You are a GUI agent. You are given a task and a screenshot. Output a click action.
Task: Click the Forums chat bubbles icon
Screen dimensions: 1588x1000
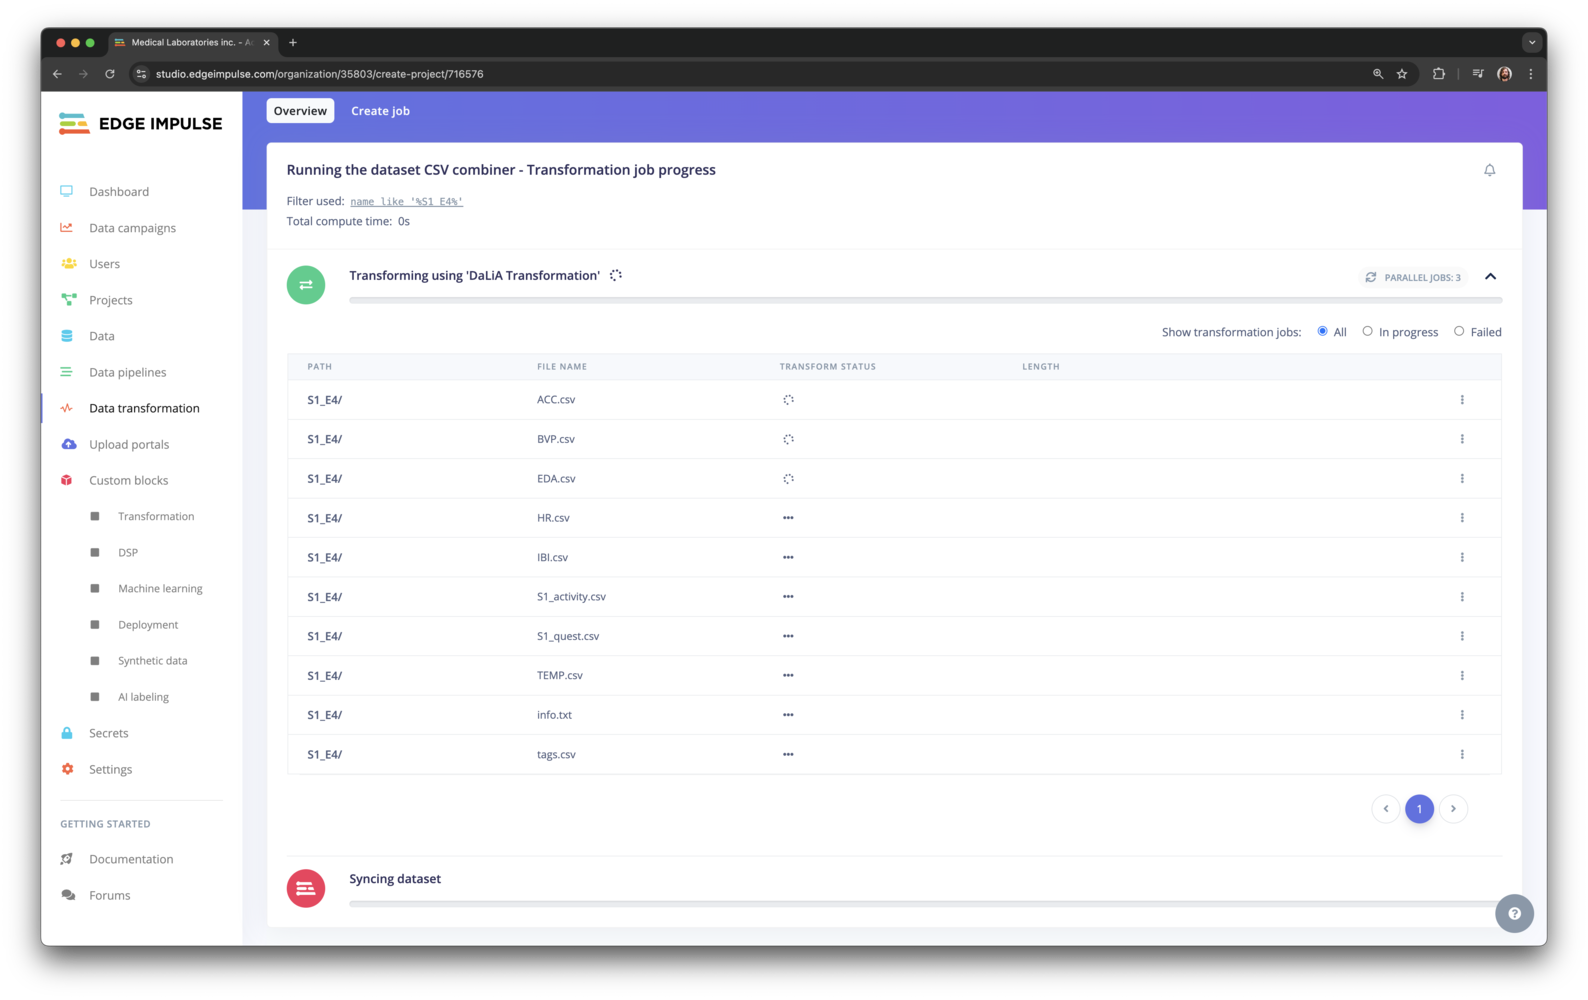click(x=68, y=895)
